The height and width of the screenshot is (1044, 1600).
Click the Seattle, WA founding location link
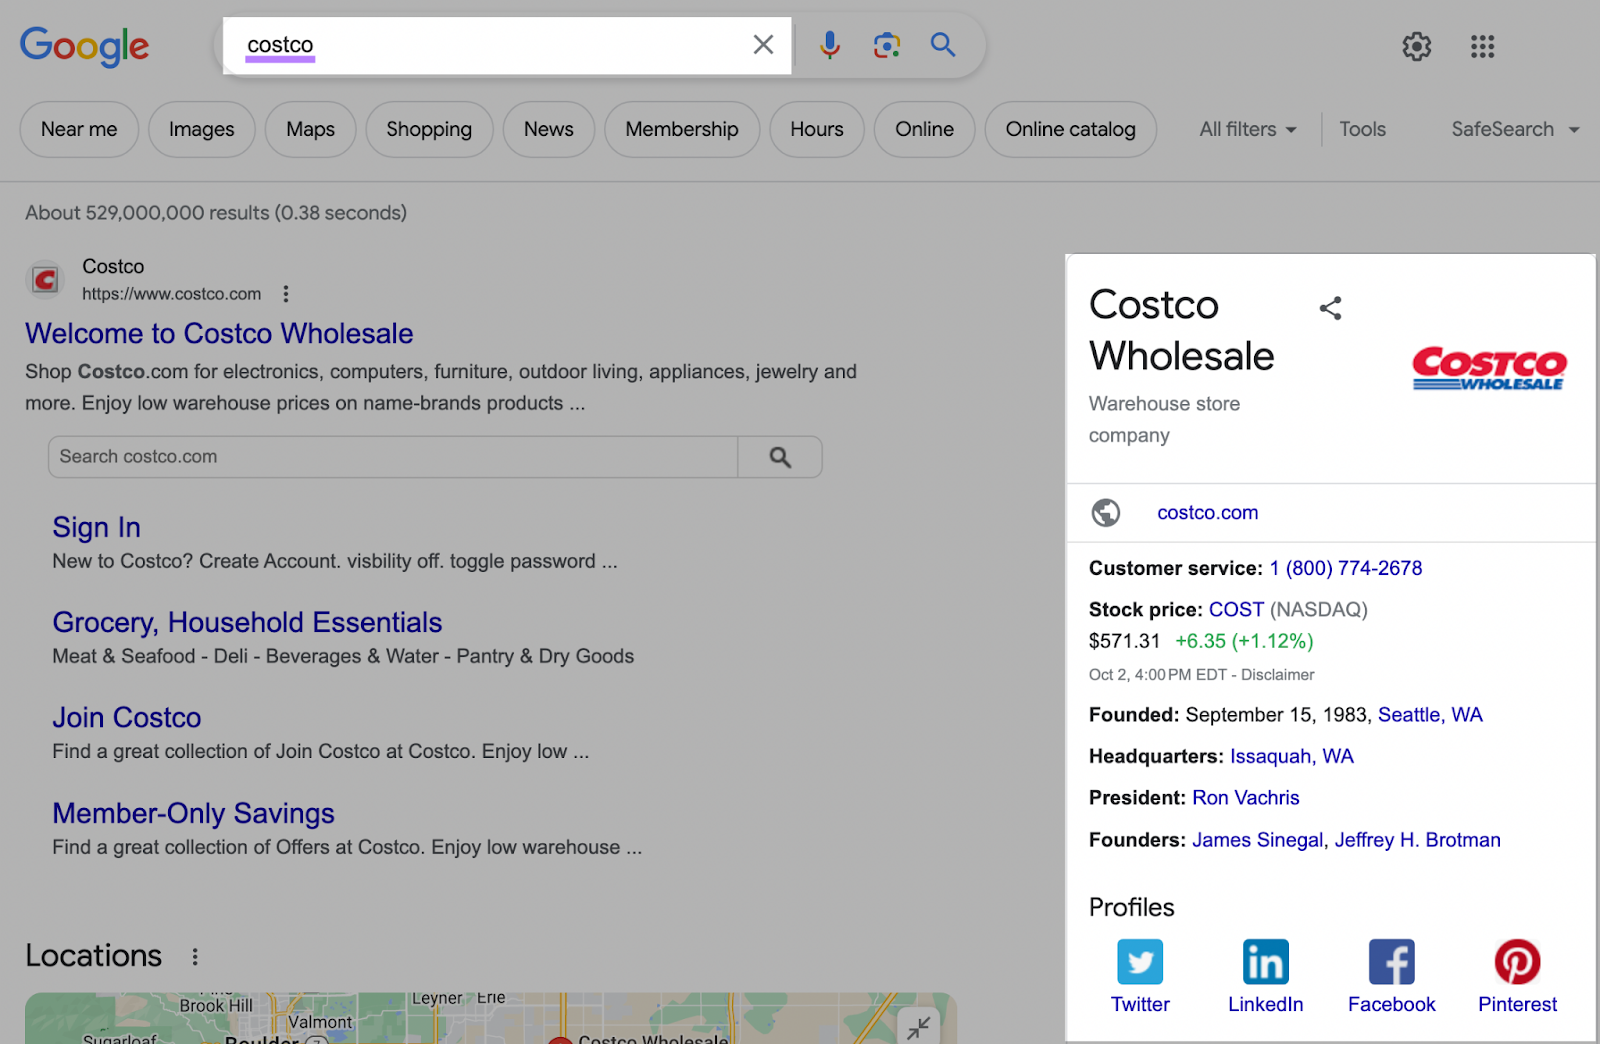point(1430,714)
